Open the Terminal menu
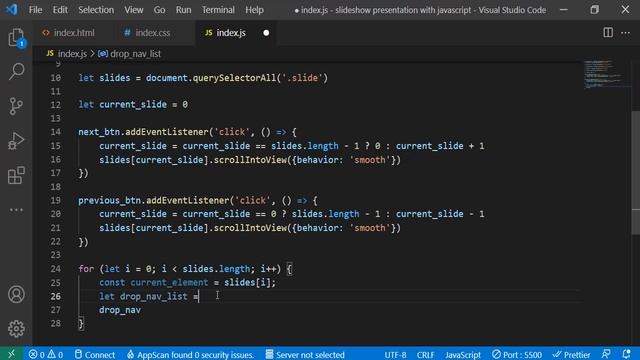Screen dimensions: 640x360 click(218, 10)
